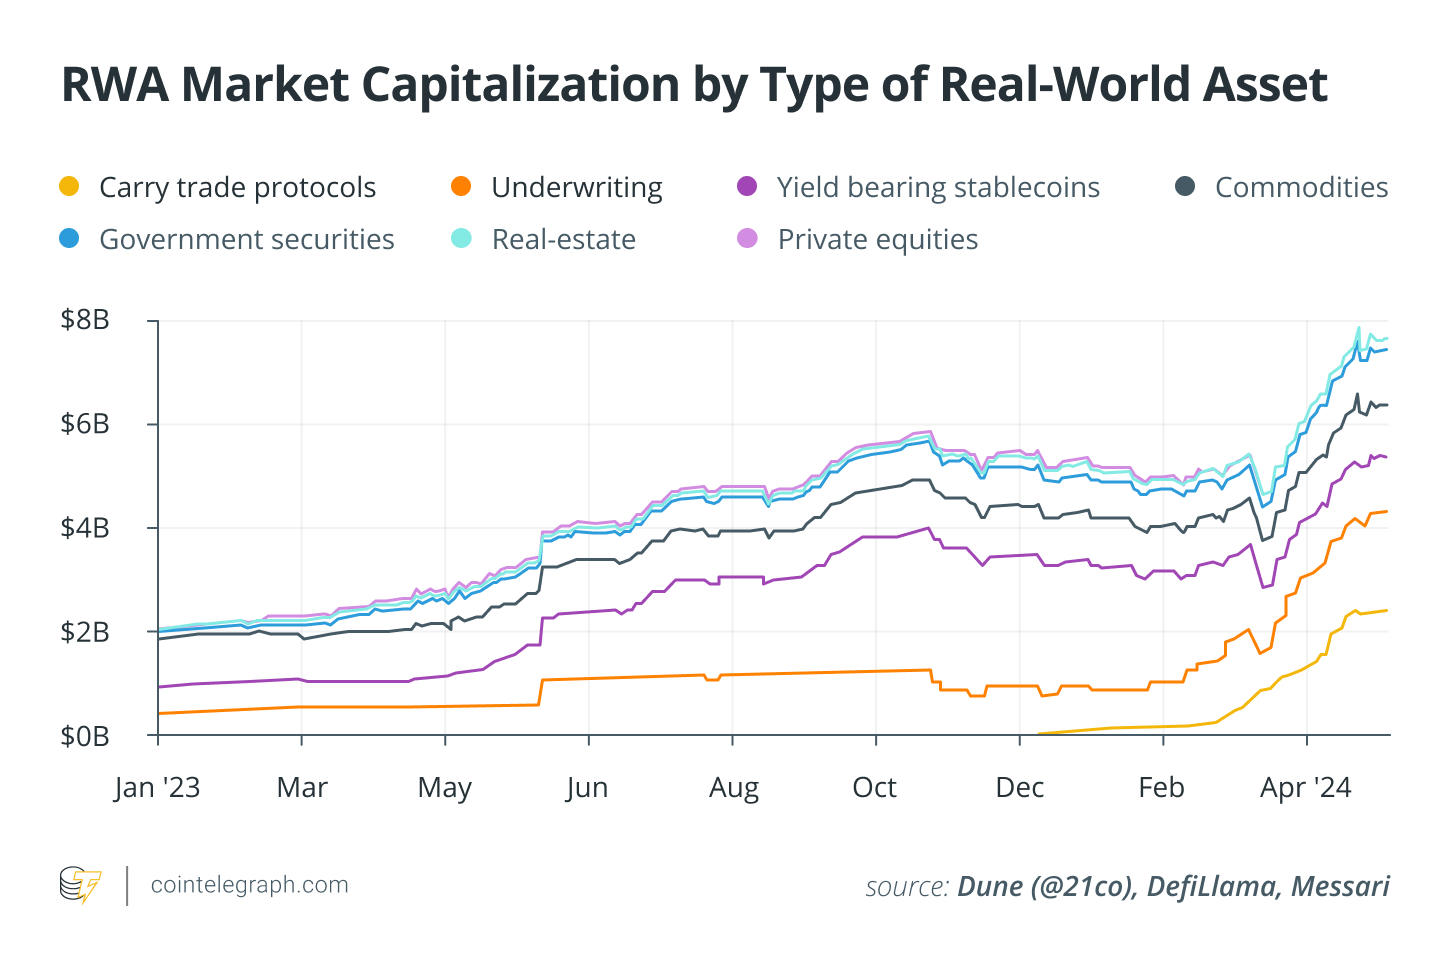Click the $4B y-axis label
This screenshot has width=1450, height=966.
click(x=85, y=528)
